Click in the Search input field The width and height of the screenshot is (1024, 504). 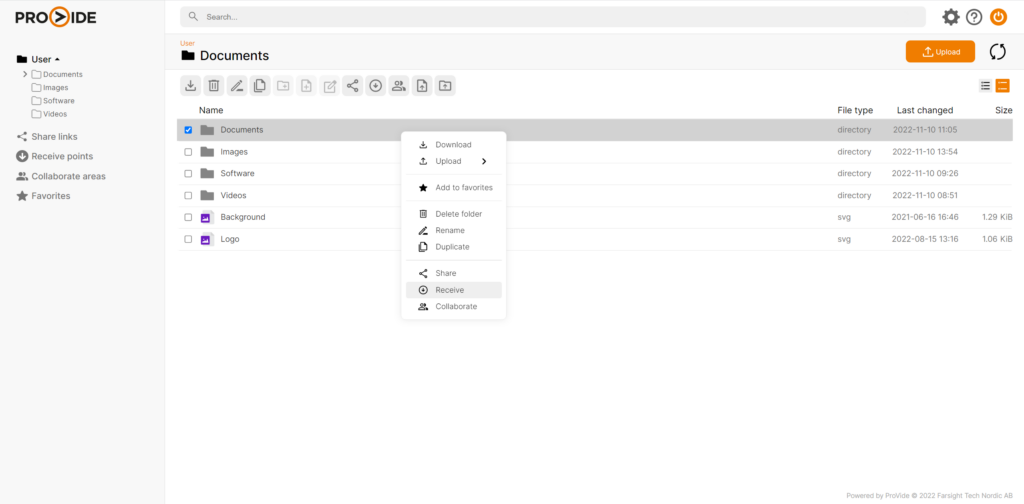click(552, 17)
